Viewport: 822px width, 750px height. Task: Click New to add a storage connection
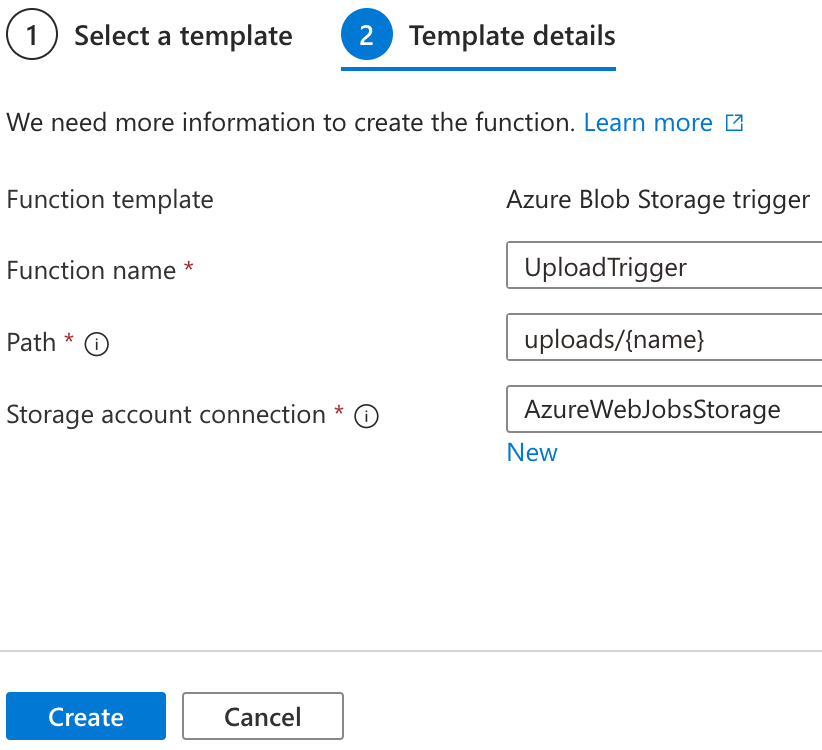pos(532,452)
